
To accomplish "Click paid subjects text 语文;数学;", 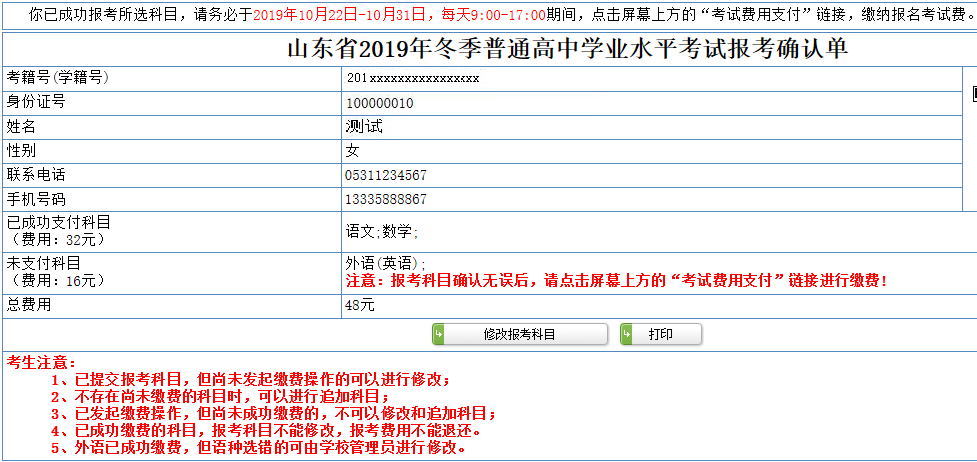I will pyautogui.click(x=382, y=231).
